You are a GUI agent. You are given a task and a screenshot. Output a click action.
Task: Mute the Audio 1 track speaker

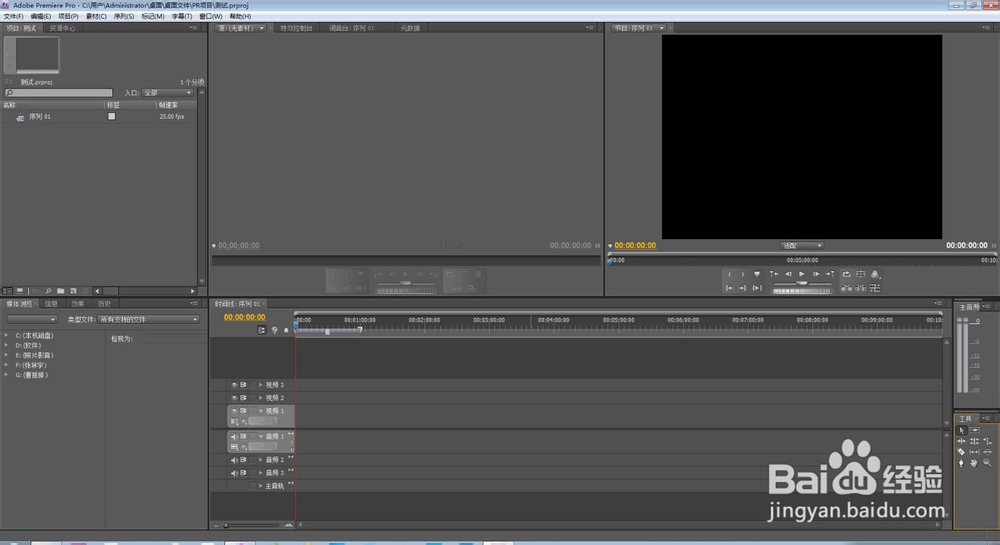[x=234, y=437]
